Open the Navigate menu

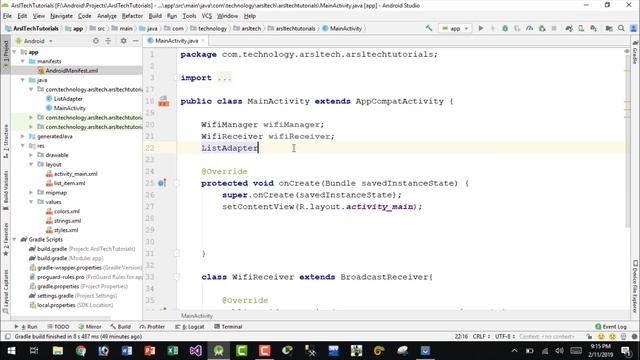pos(61,16)
